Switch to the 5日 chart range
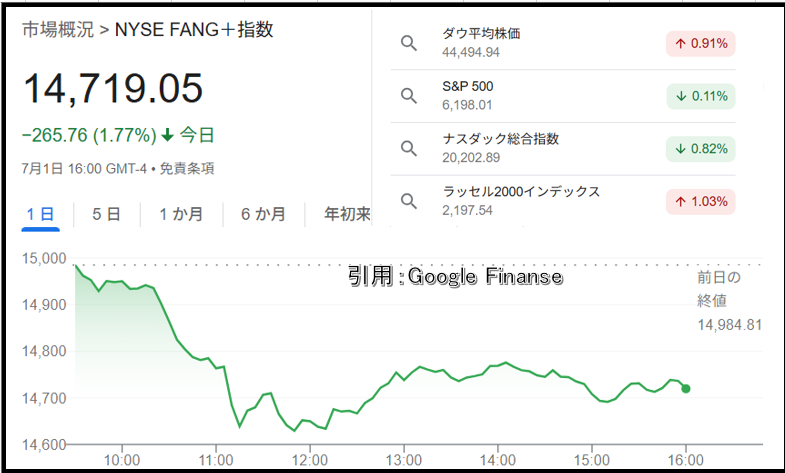Viewport: 785px width, 473px height. pos(106,214)
